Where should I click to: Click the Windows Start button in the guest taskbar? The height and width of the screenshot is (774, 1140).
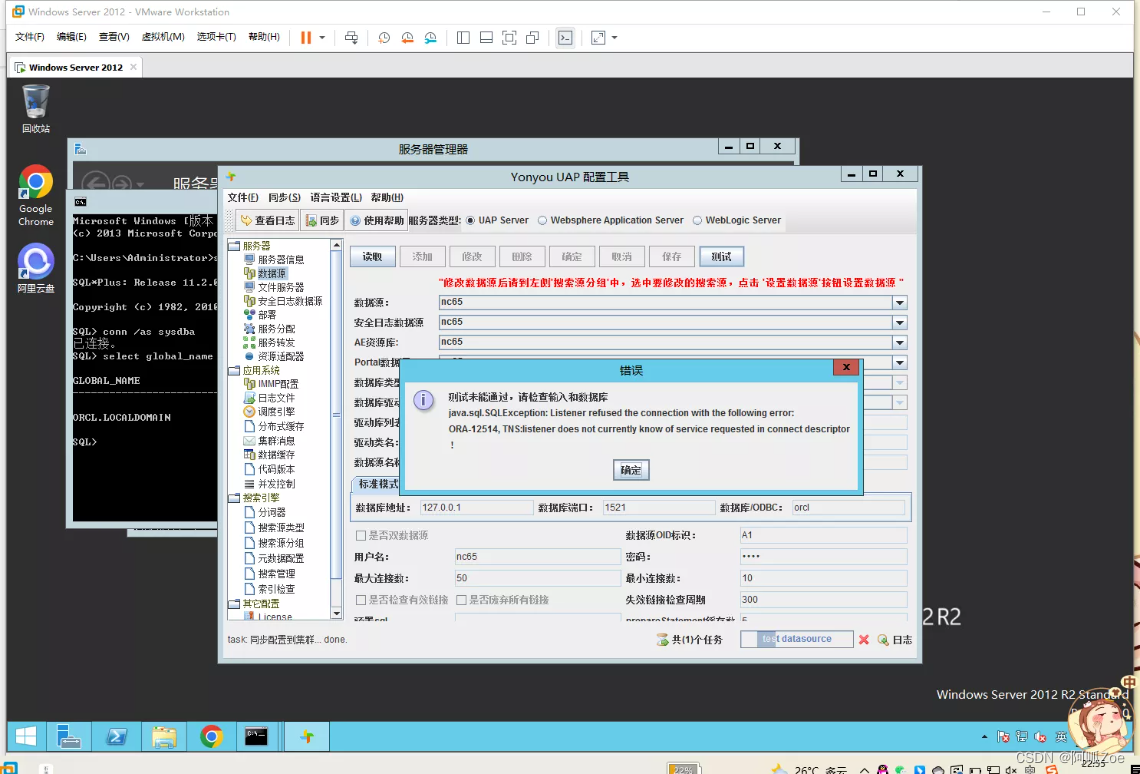click(x=26, y=736)
